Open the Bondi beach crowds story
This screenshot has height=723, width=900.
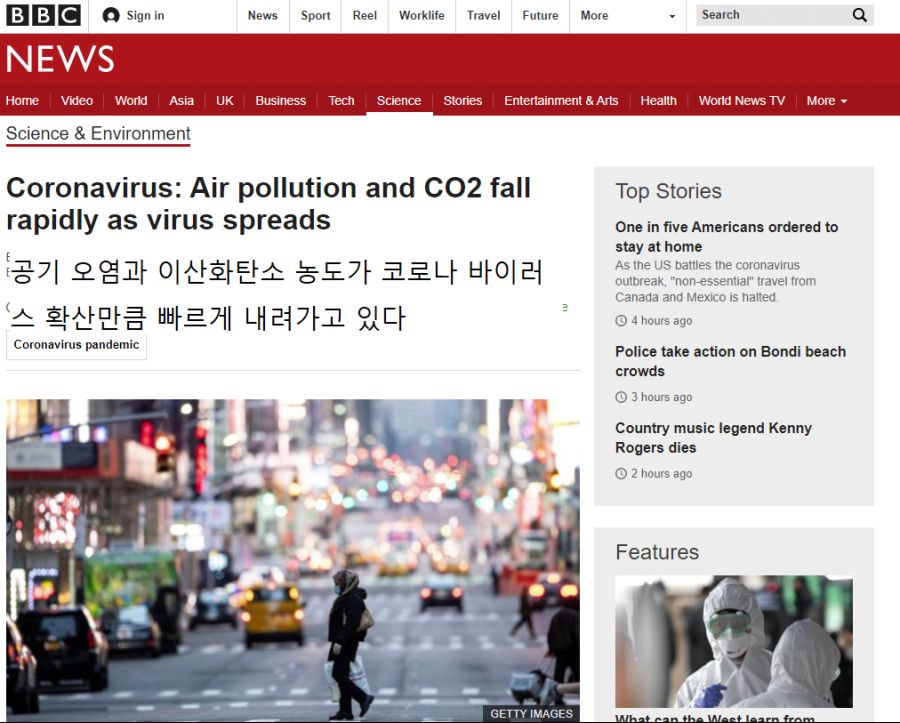pyautogui.click(x=730, y=361)
